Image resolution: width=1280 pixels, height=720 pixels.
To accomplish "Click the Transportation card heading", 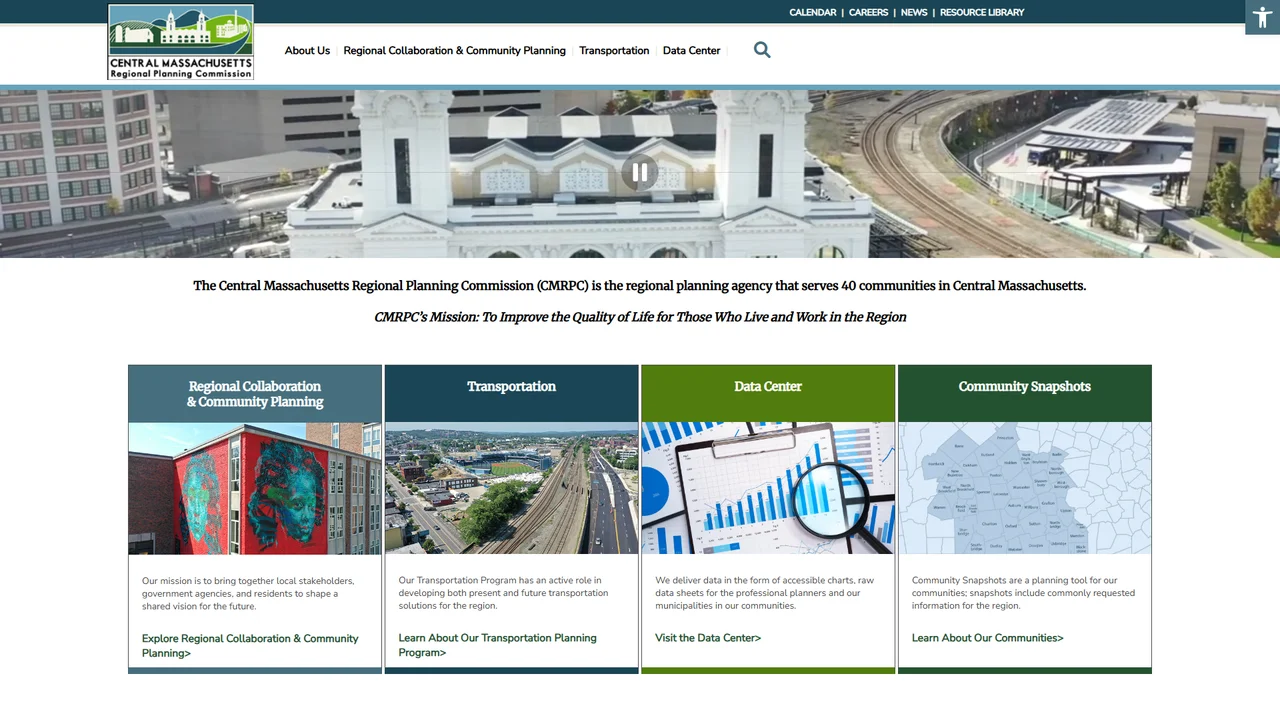I will 511,386.
